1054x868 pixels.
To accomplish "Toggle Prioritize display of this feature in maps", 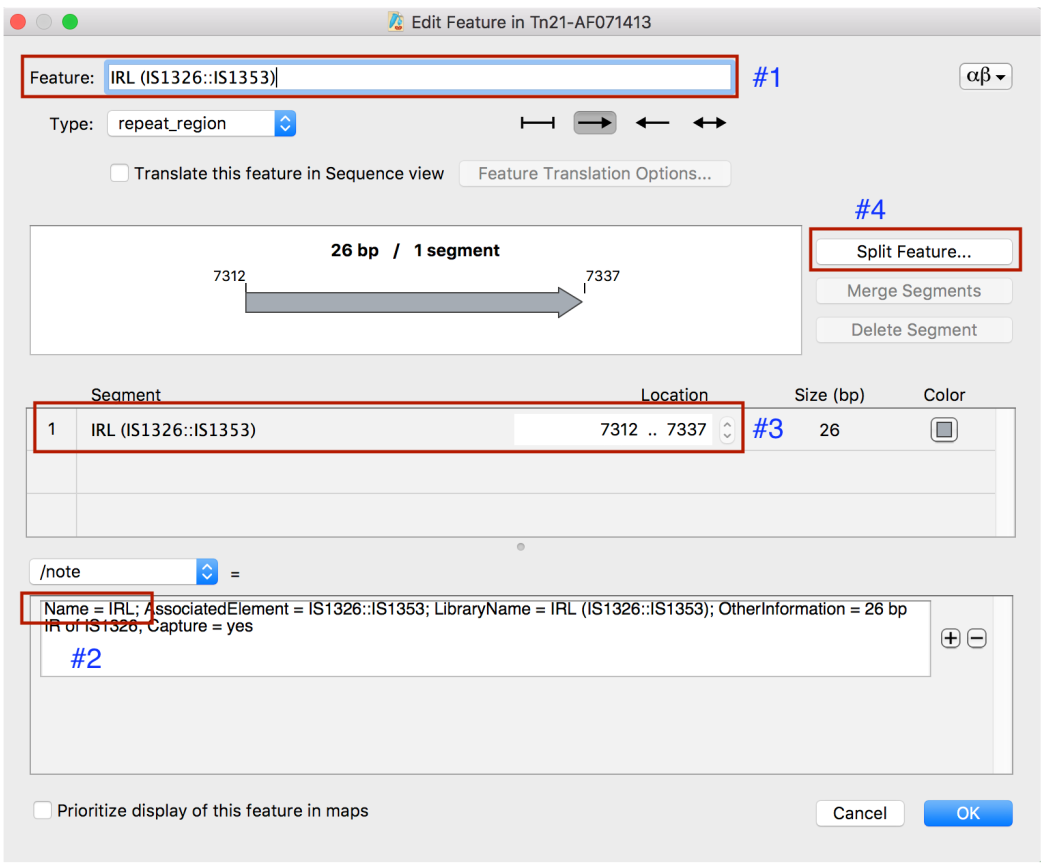I will (43, 811).
